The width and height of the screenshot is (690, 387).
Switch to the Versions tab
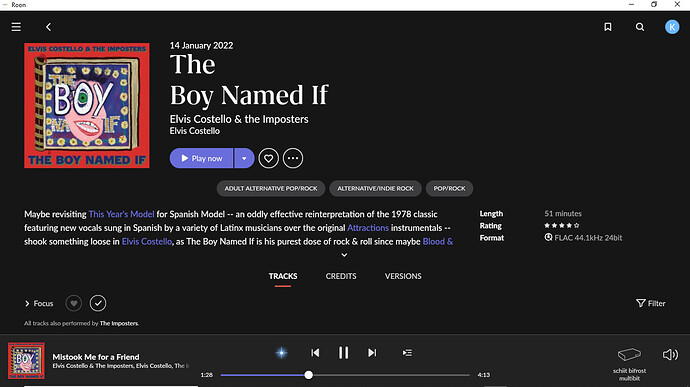coord(403,276)
